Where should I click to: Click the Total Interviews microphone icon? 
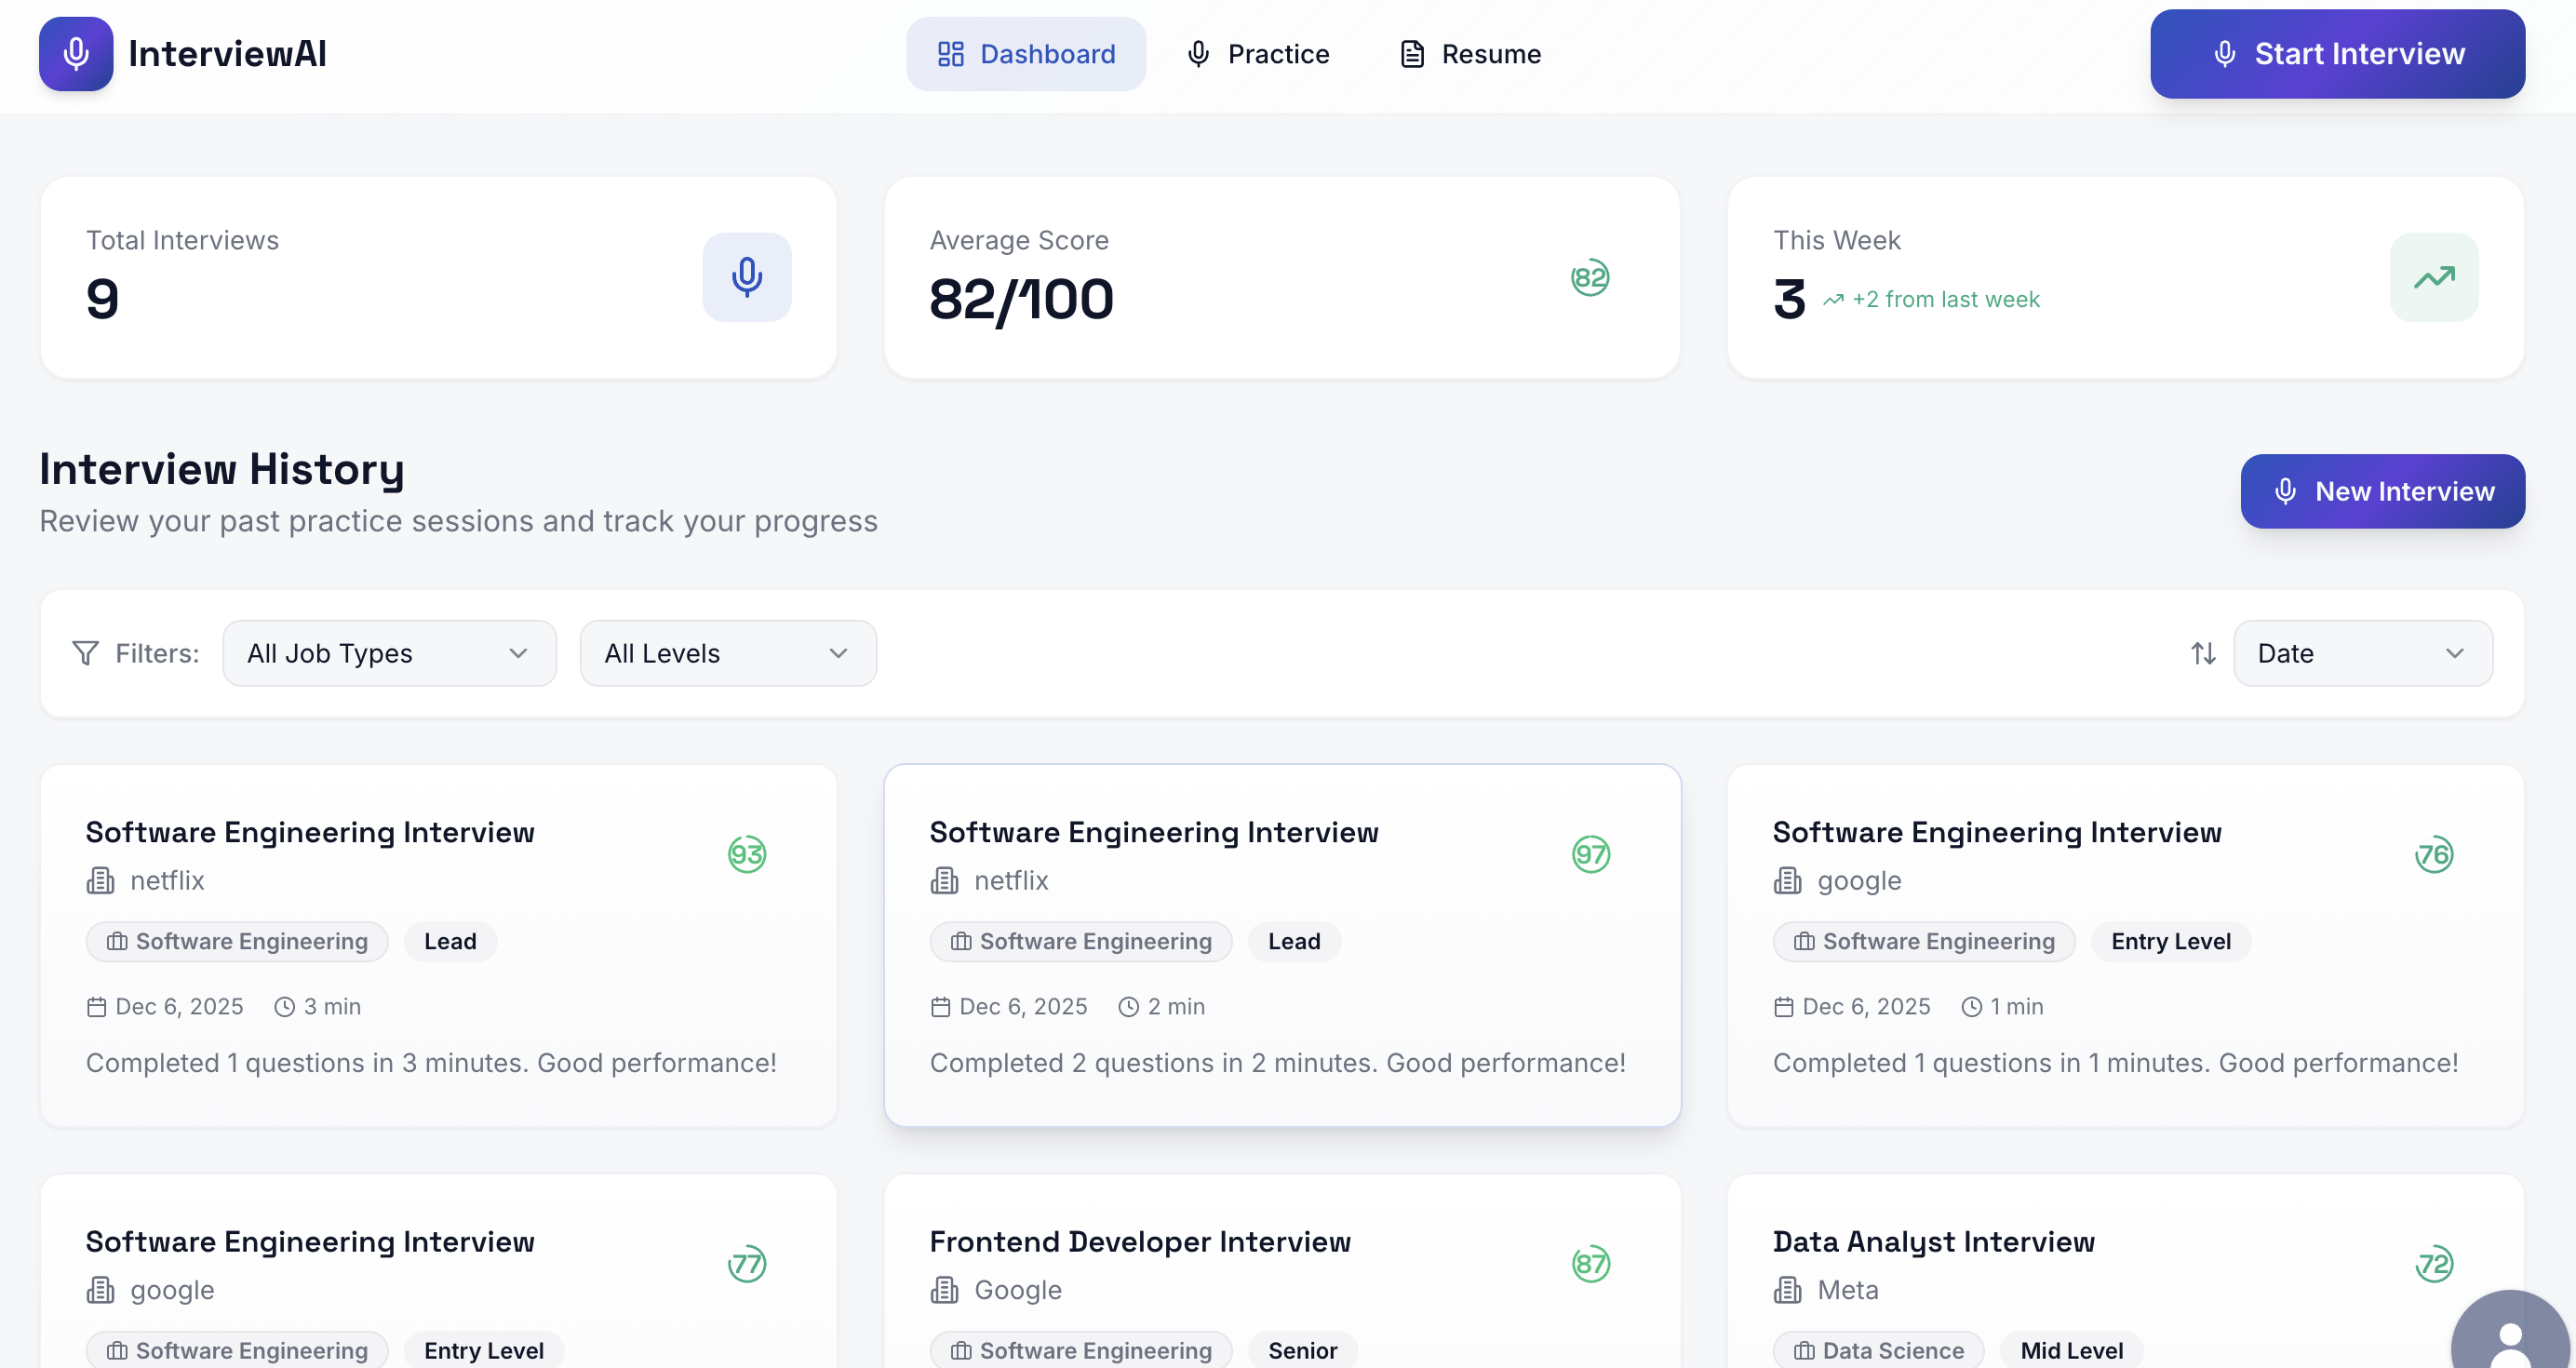746,277
